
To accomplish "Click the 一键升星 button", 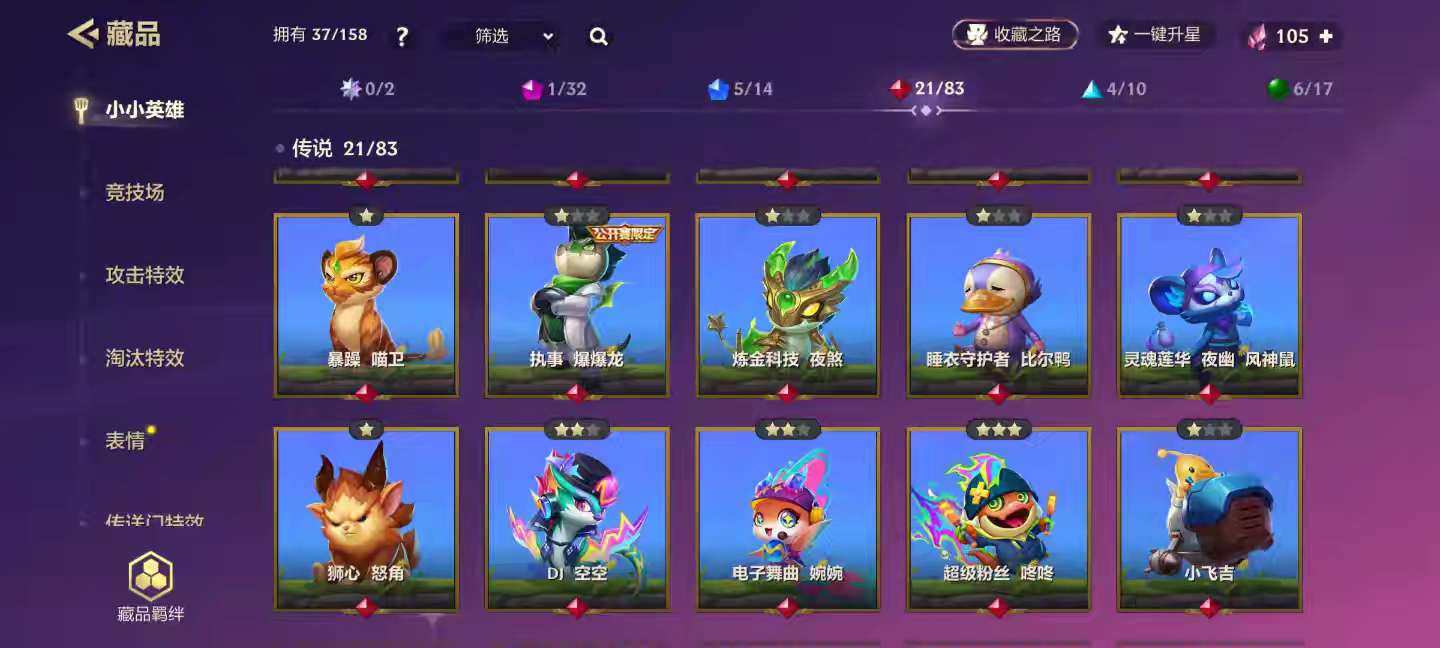I will click(x=1155, y=35).
